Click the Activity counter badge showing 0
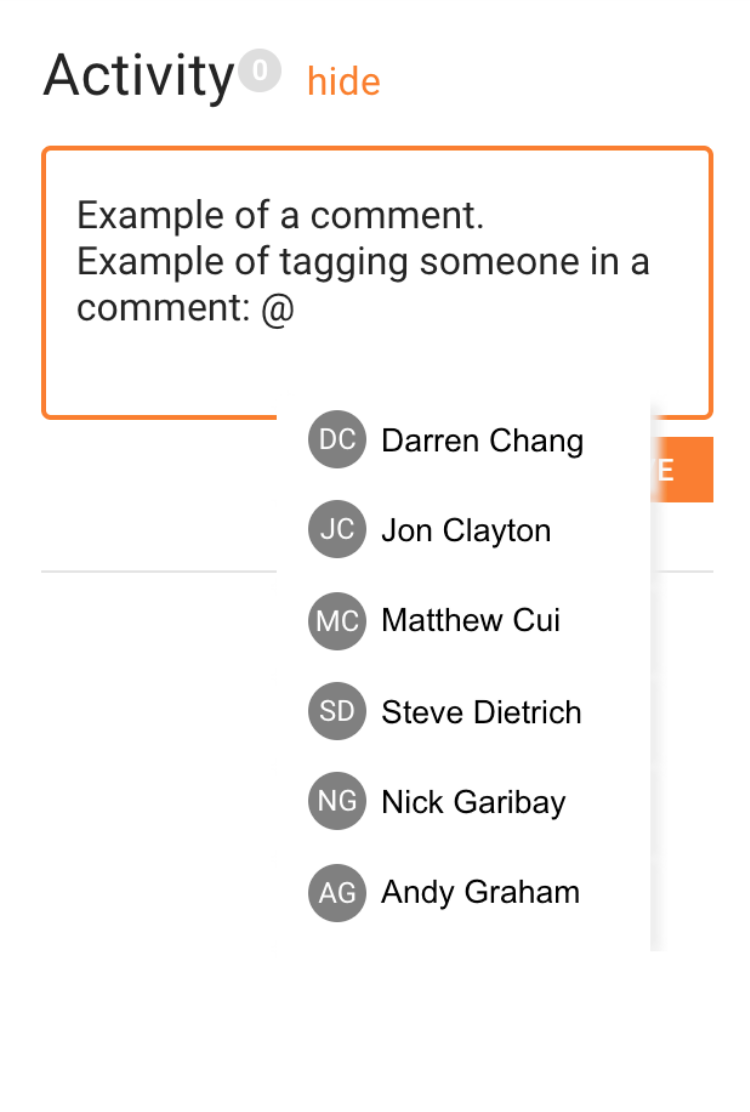 pos(259,70)
